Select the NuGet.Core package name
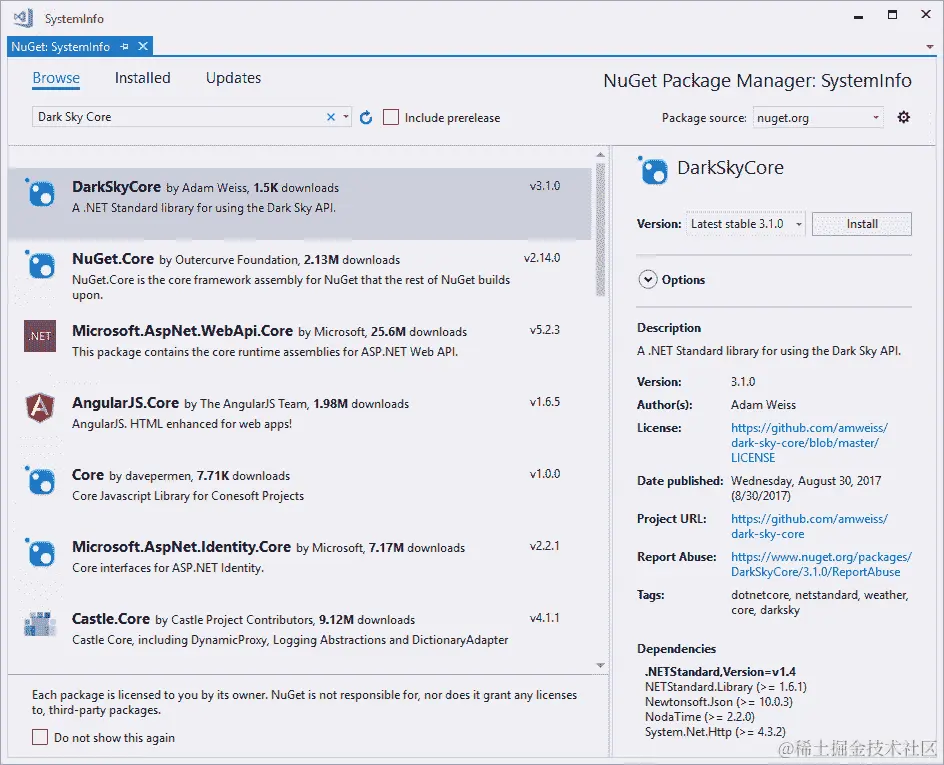 (113, 259)
